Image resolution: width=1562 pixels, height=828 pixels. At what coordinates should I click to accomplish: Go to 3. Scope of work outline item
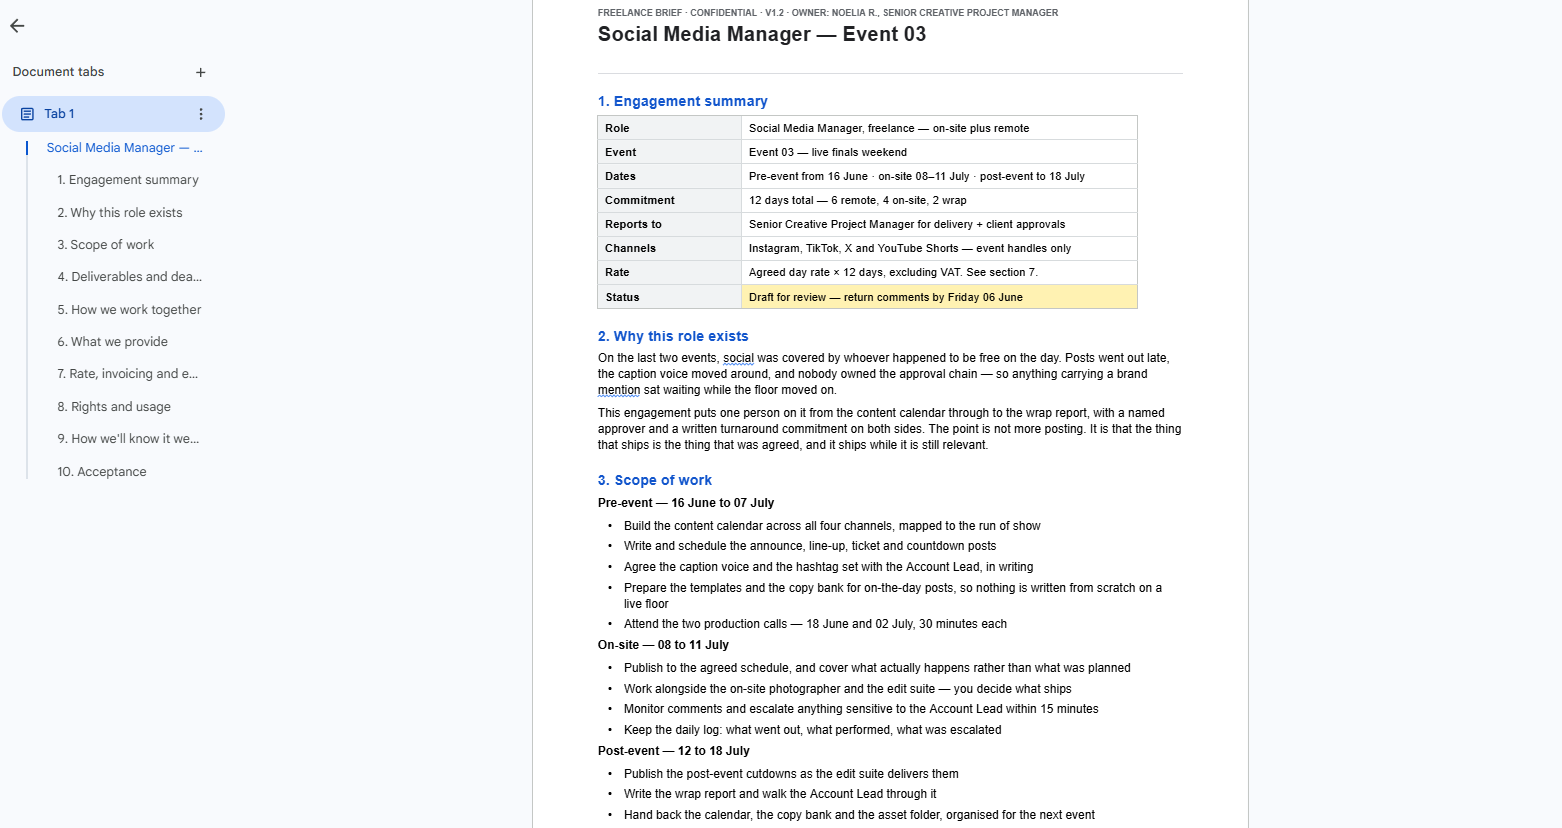pyautogui.click(x=106, y=245)
